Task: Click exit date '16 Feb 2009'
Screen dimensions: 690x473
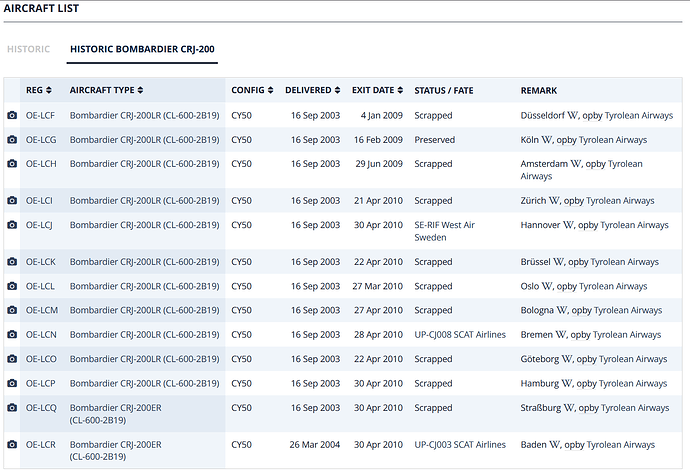Action: click(x=378, y=139)
